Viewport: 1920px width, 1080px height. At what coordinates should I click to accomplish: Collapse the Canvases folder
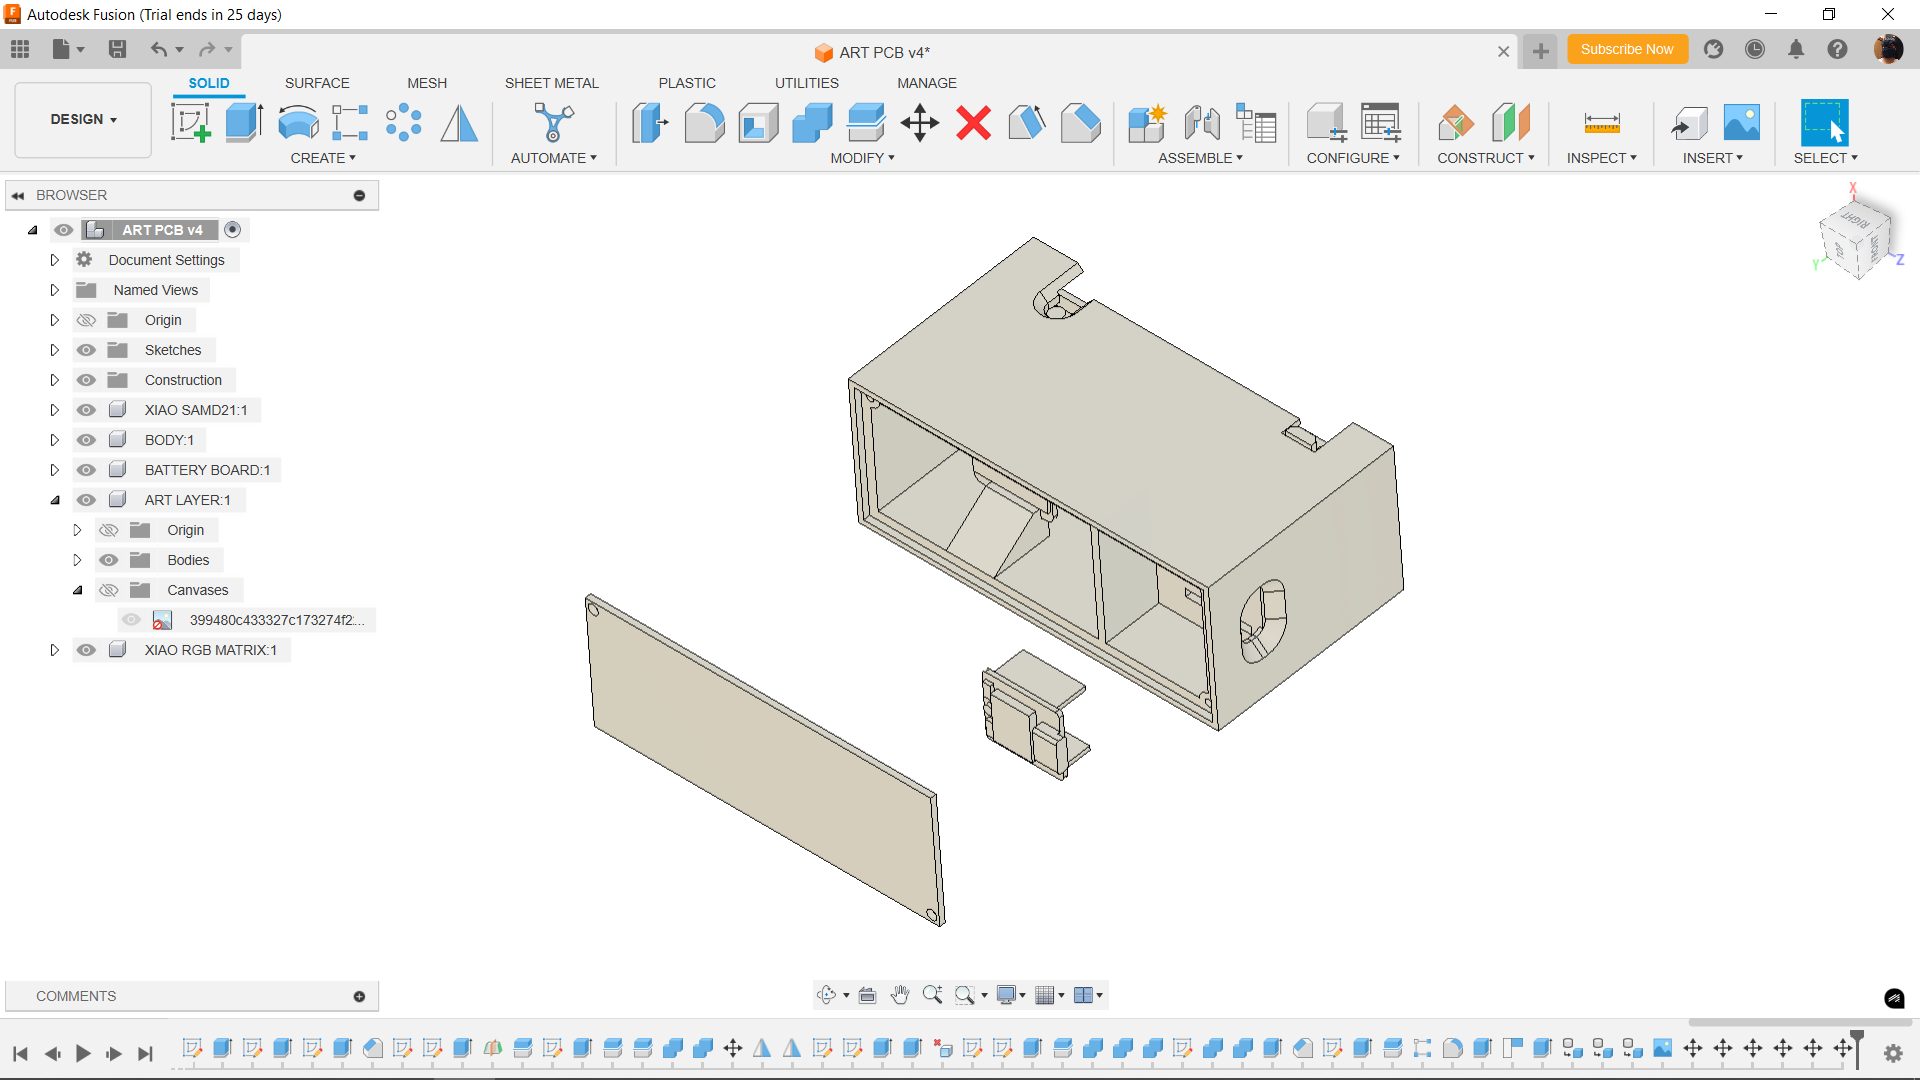coord(77,590)
